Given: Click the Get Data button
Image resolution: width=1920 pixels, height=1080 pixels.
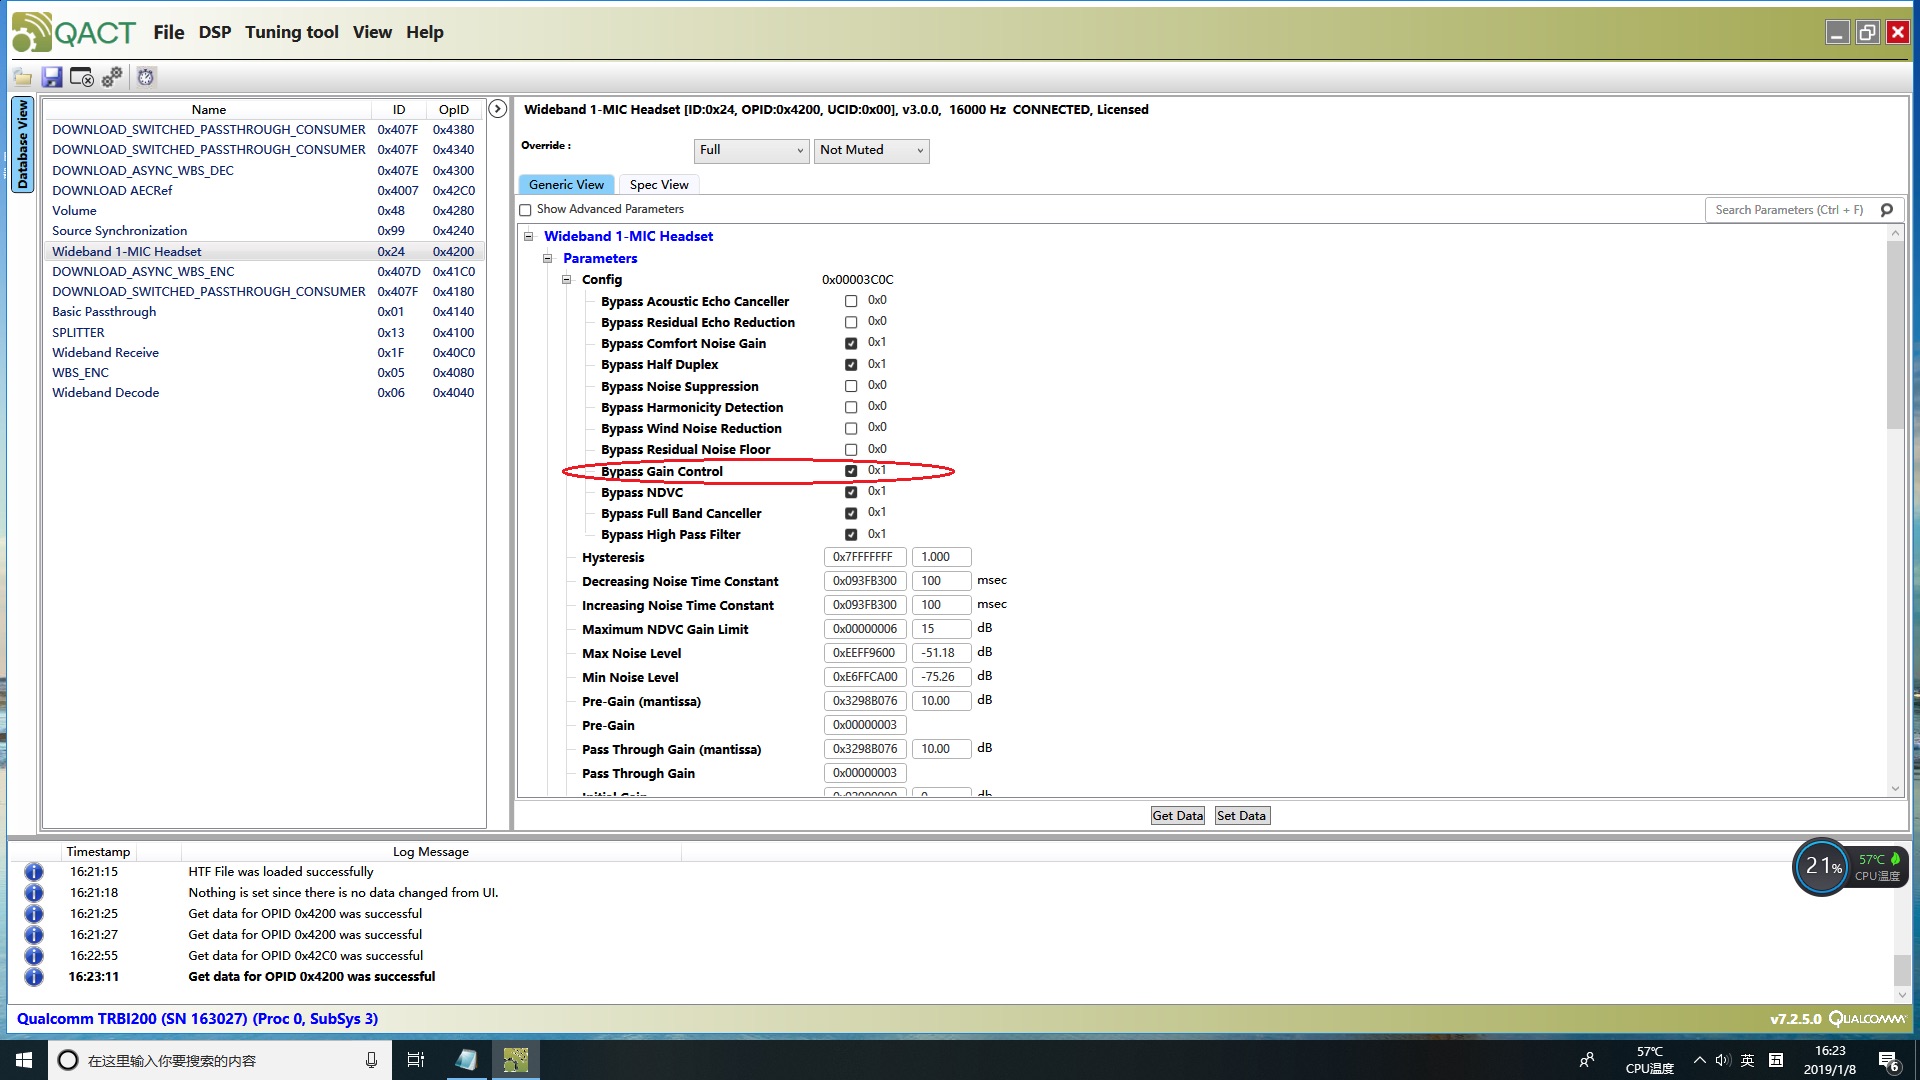Looking at the screenshot, I should (1178, 816).
